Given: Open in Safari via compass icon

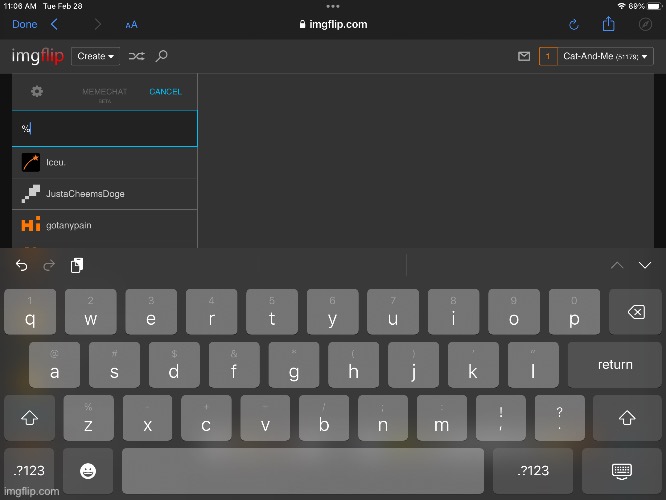Looking at the screenshot, I should point(645,24).
